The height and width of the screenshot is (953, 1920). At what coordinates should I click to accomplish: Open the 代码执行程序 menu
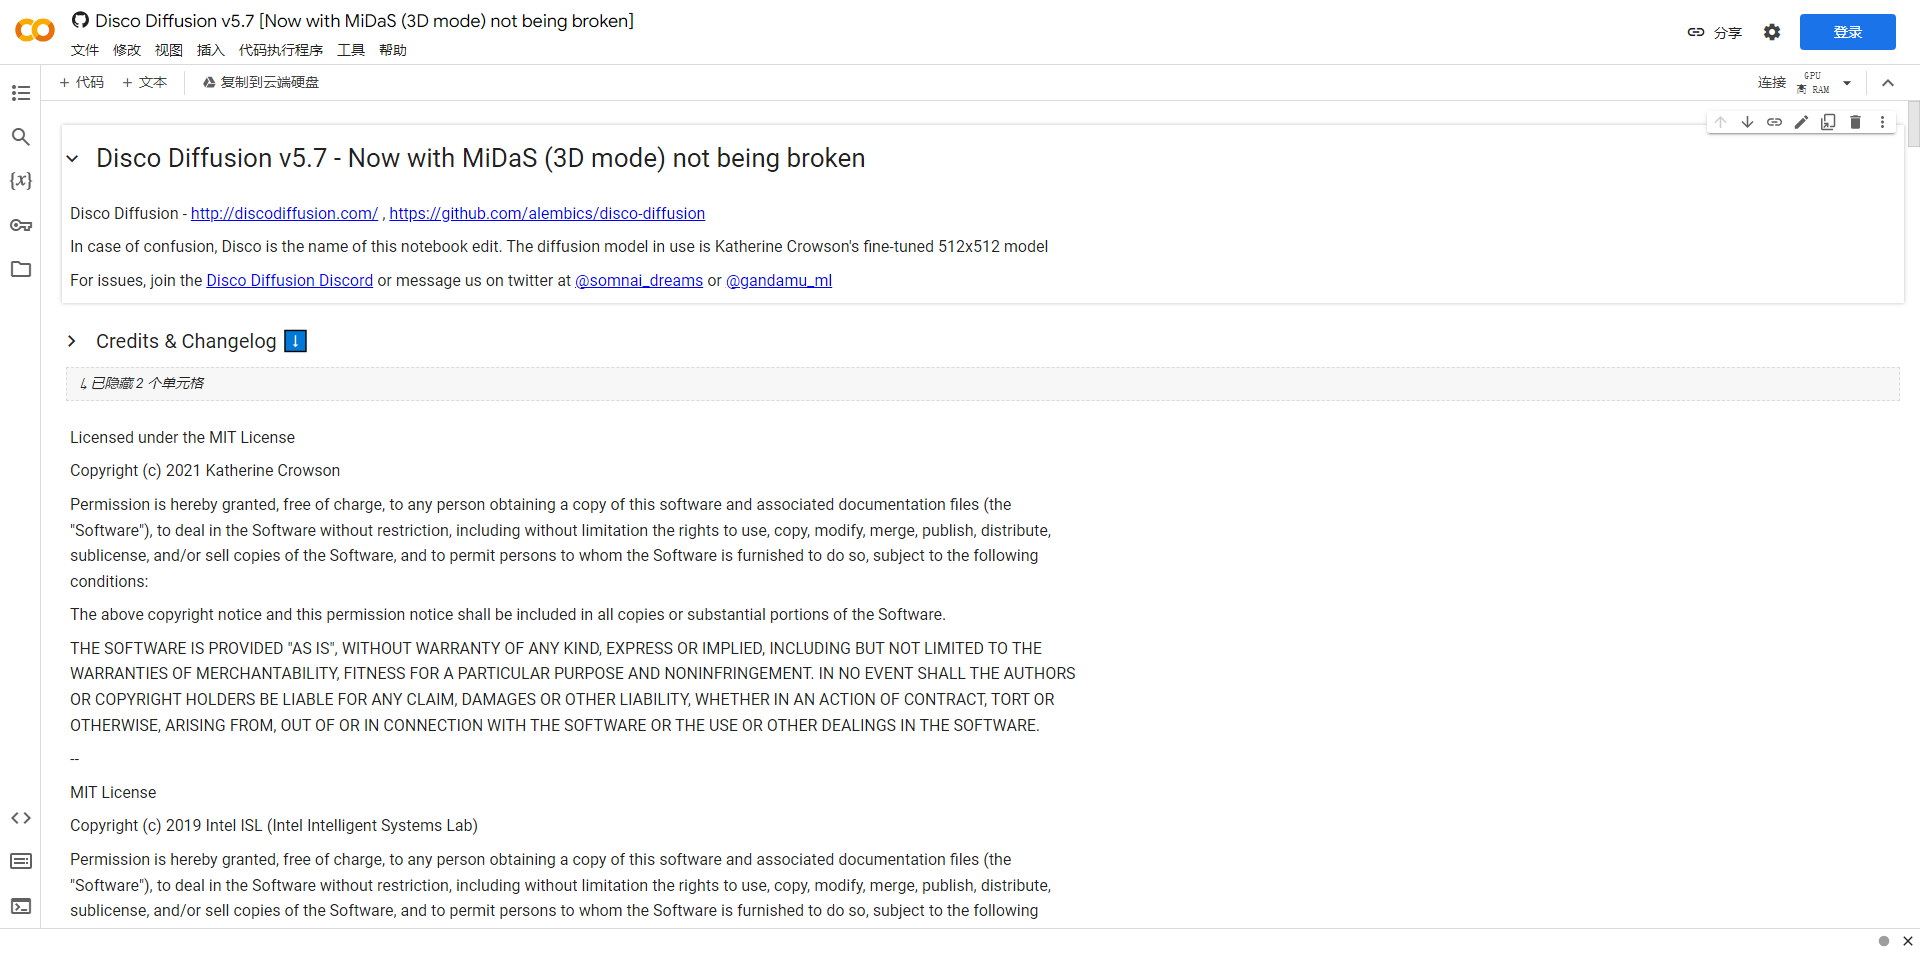[281, 50]
